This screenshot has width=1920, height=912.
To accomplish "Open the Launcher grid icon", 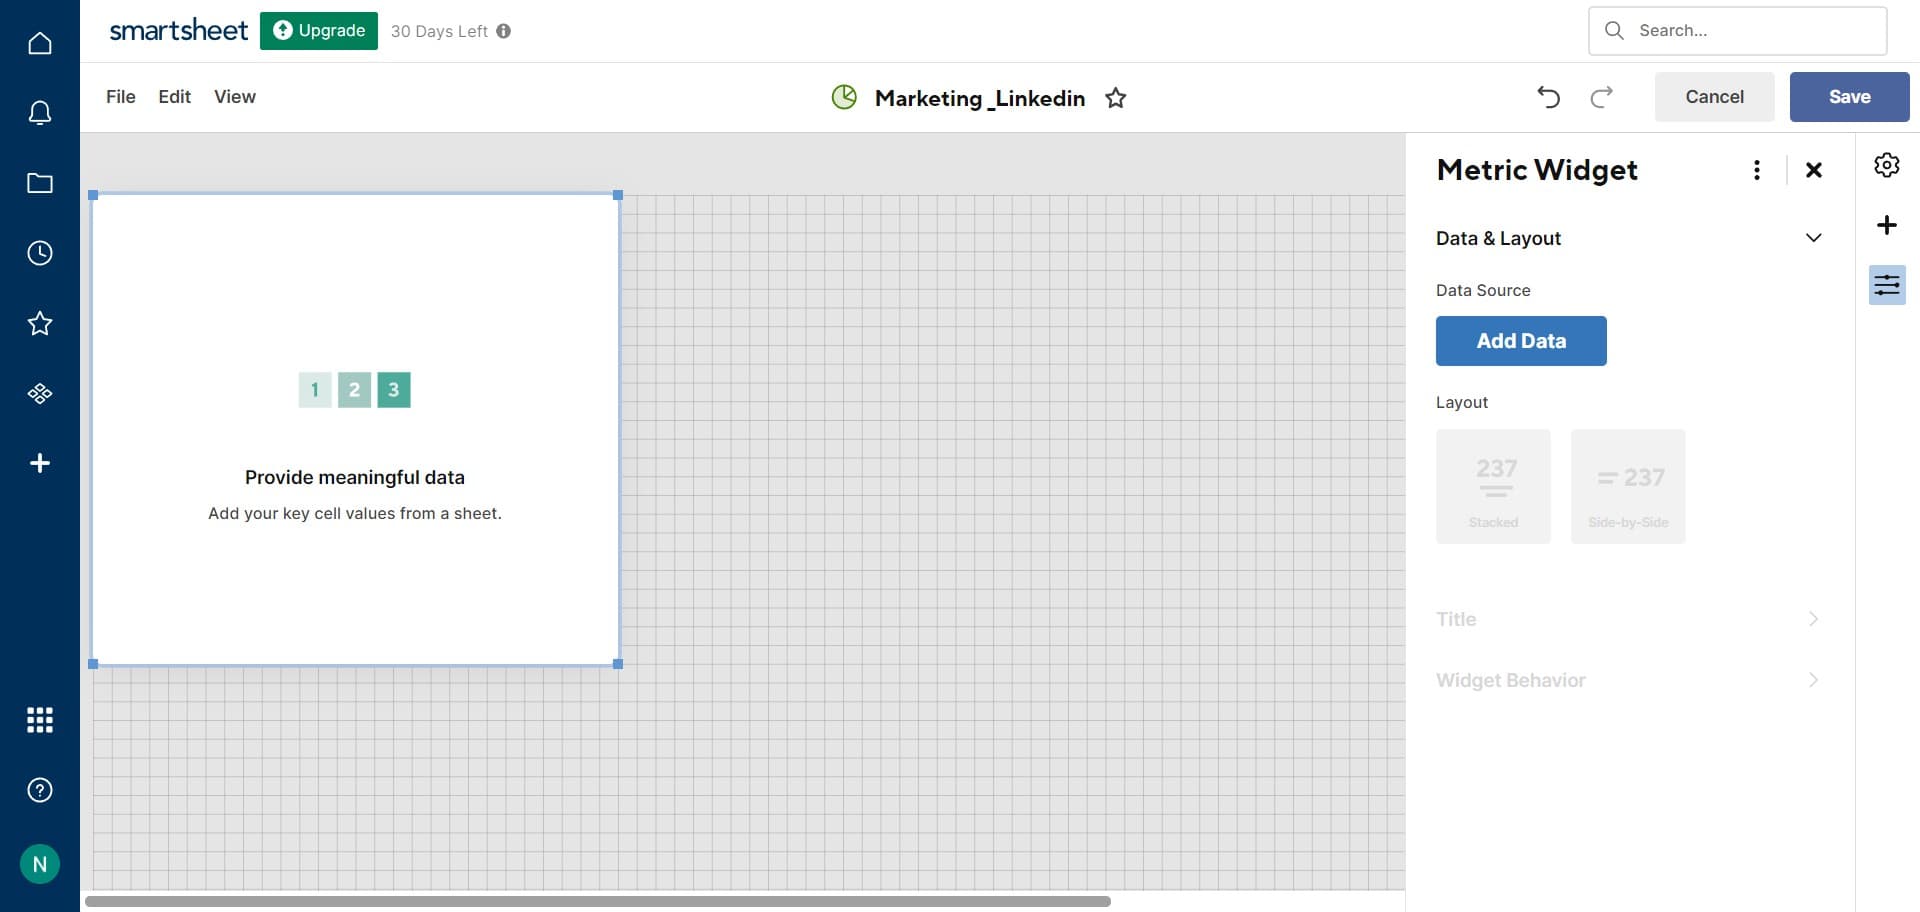I will 40,720.
